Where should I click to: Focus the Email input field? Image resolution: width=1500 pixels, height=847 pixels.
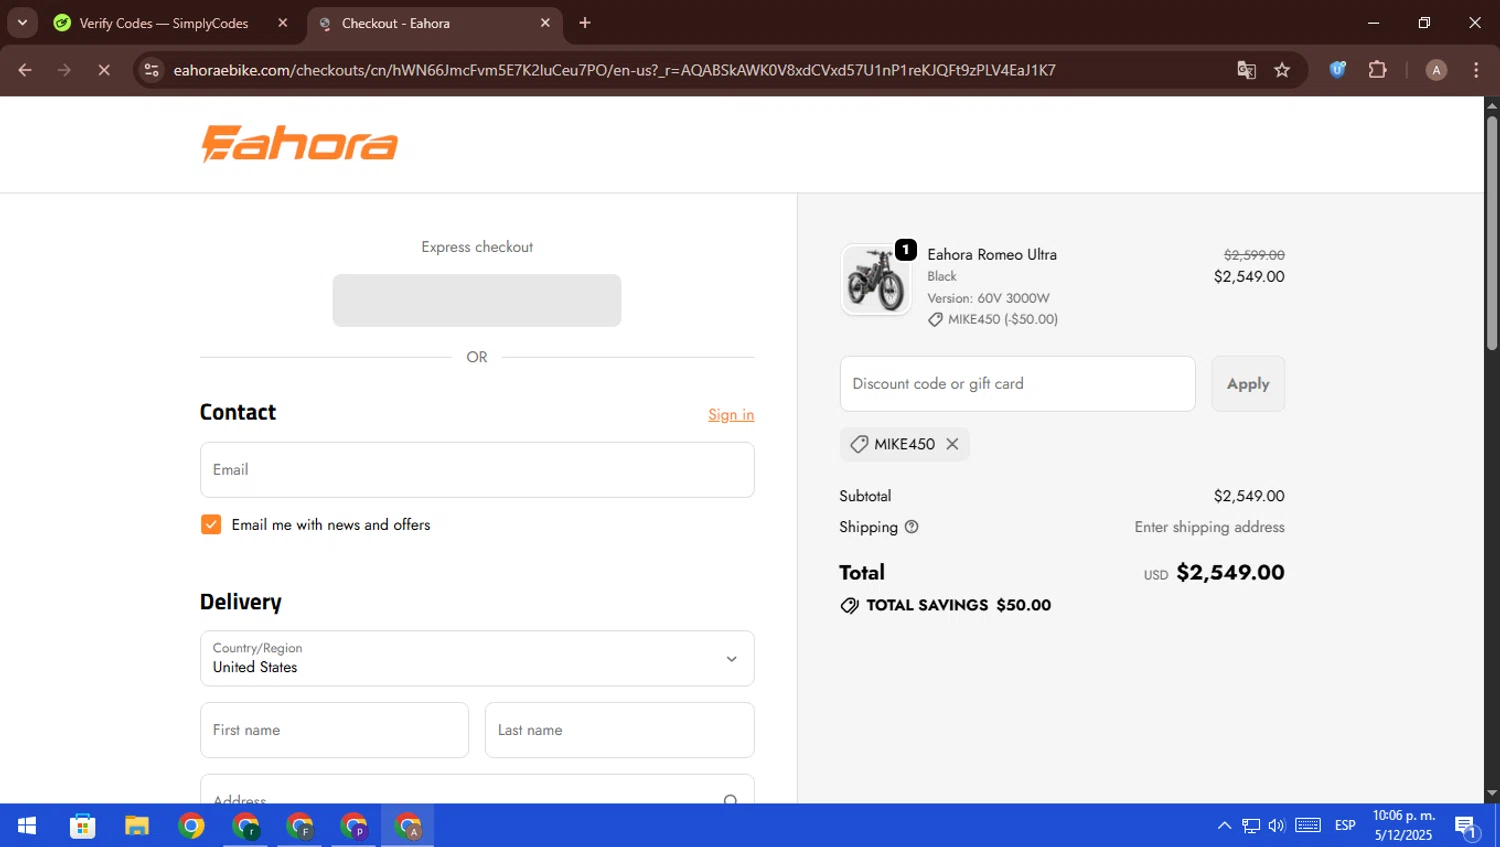click(477, 470)
